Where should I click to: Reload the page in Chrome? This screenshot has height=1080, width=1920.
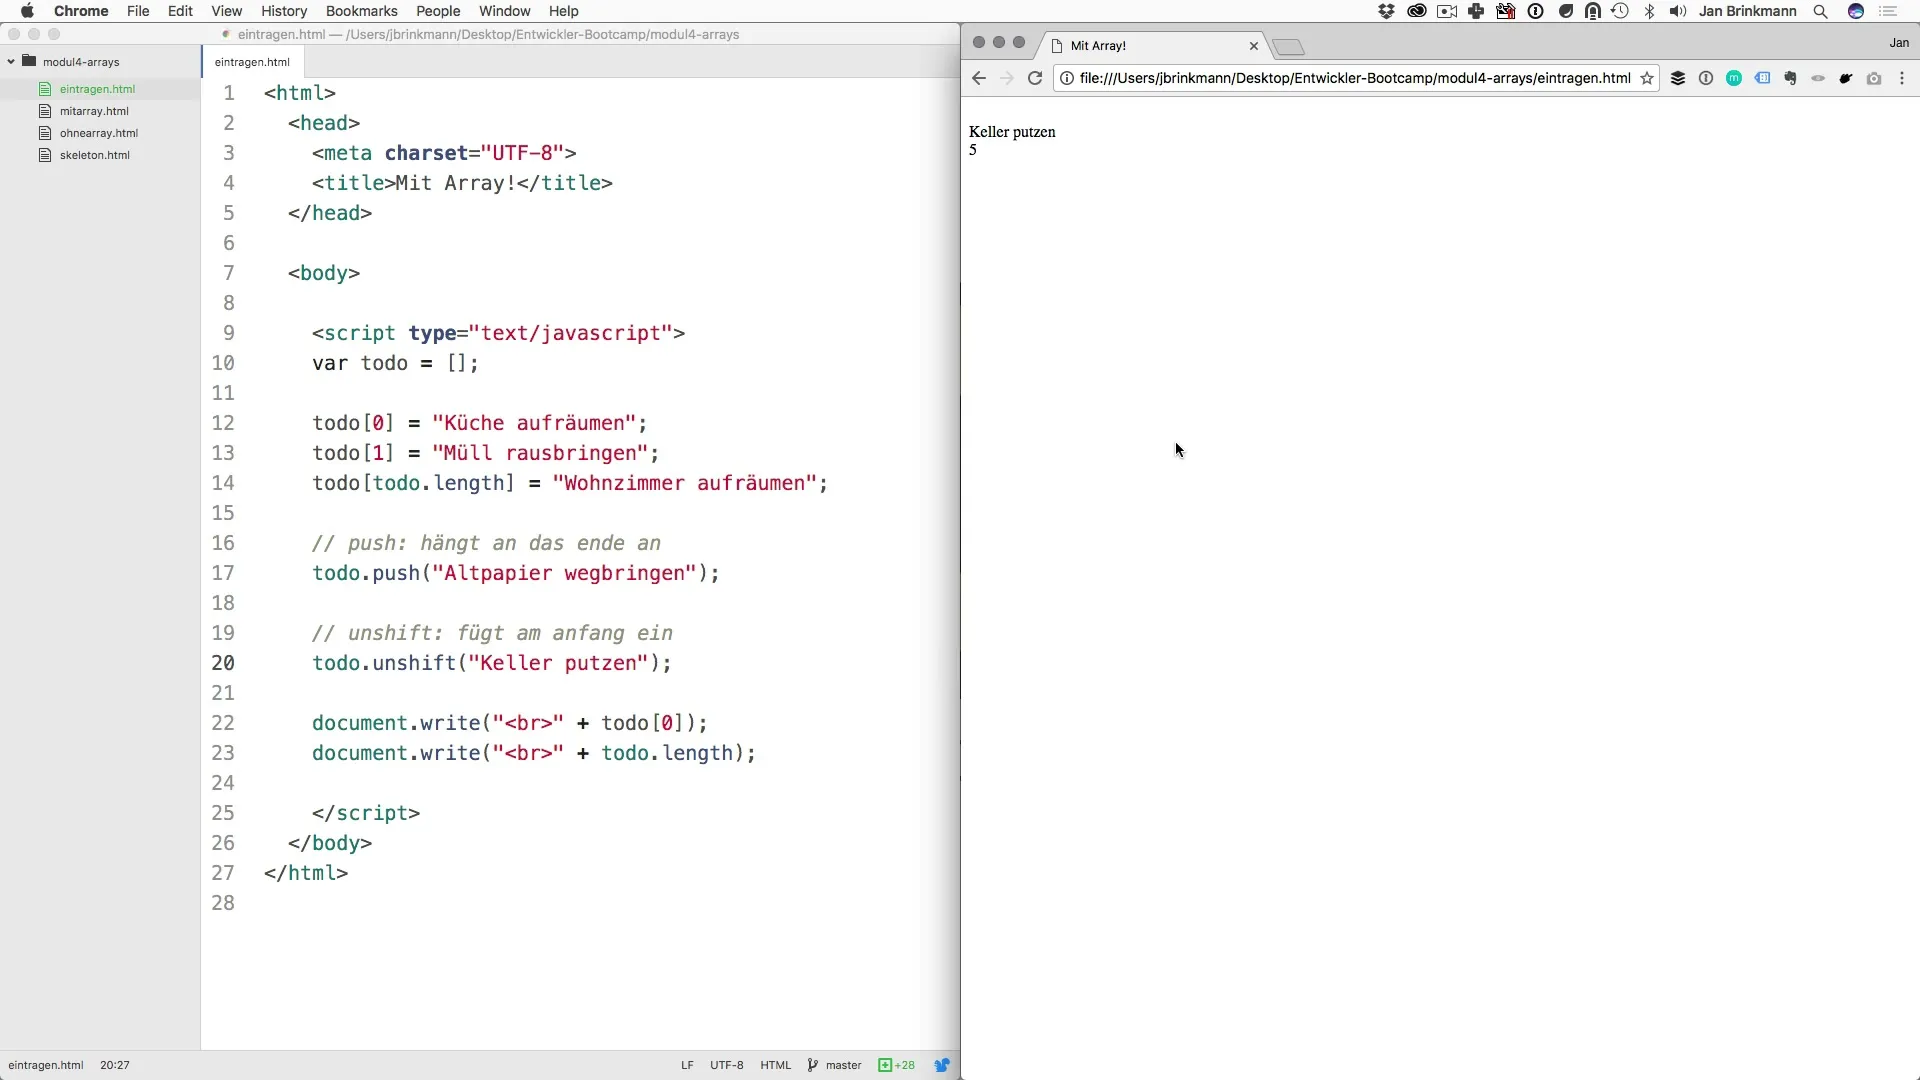[1035, 78]
